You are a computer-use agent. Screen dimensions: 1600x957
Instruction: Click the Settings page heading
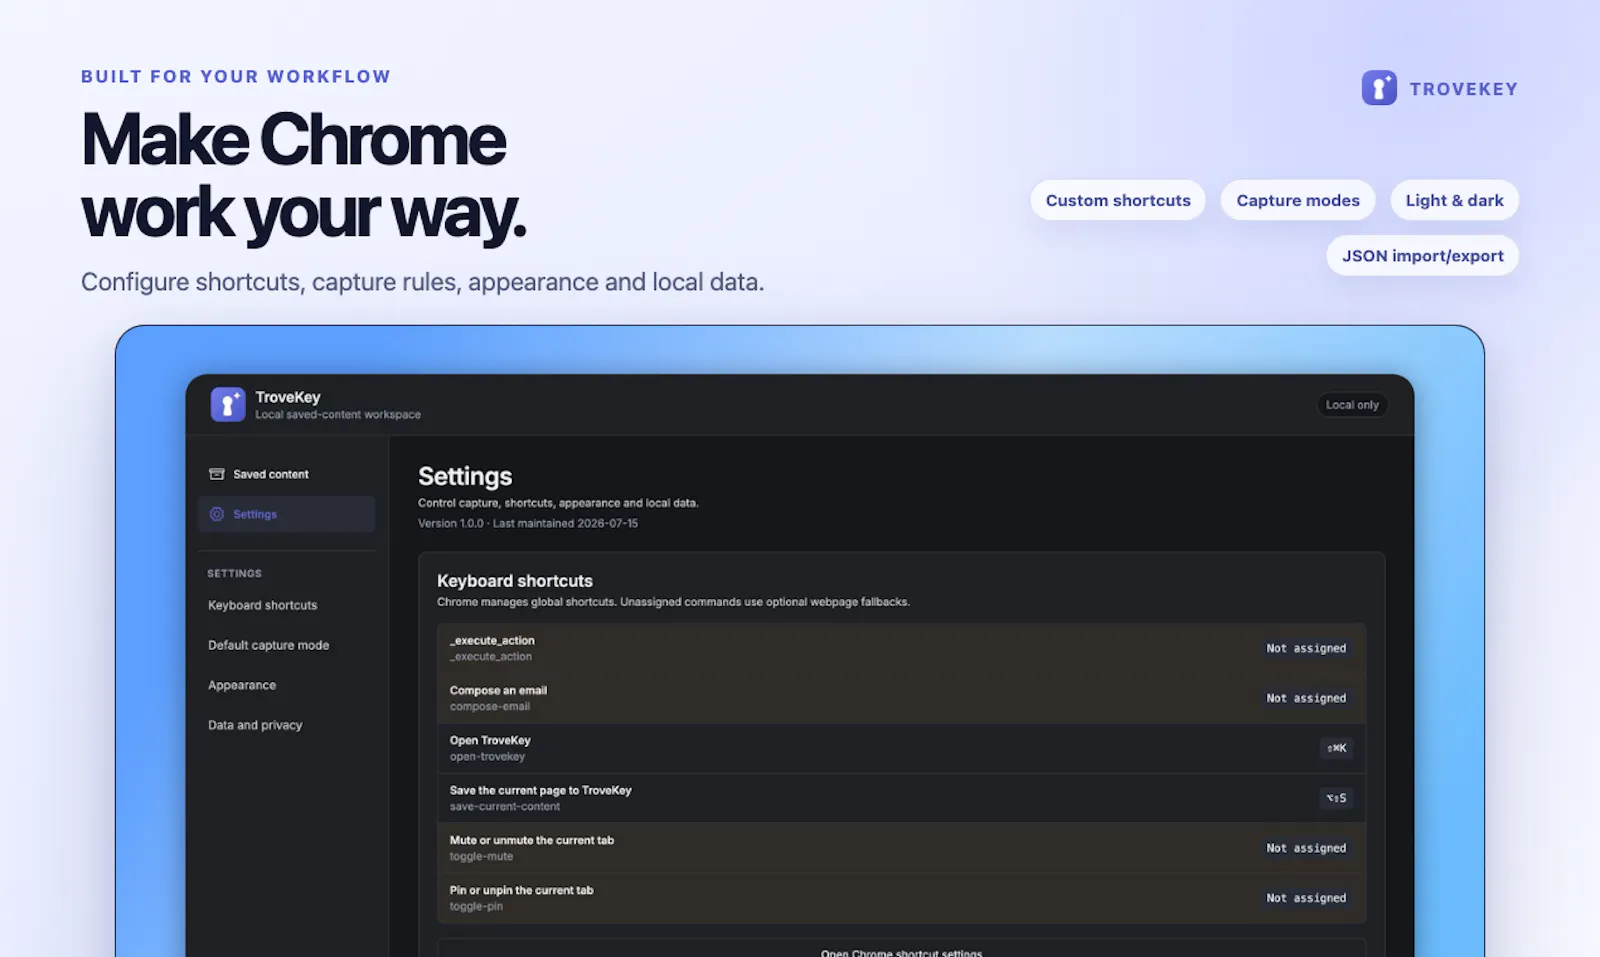465,476
